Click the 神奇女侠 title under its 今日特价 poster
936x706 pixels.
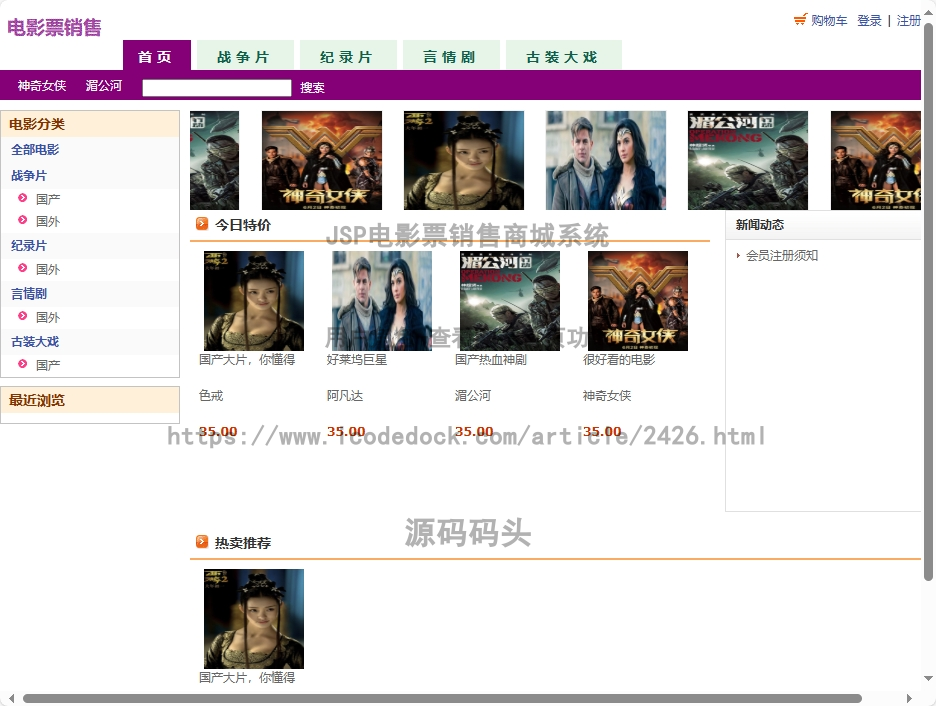click(607, 395)
